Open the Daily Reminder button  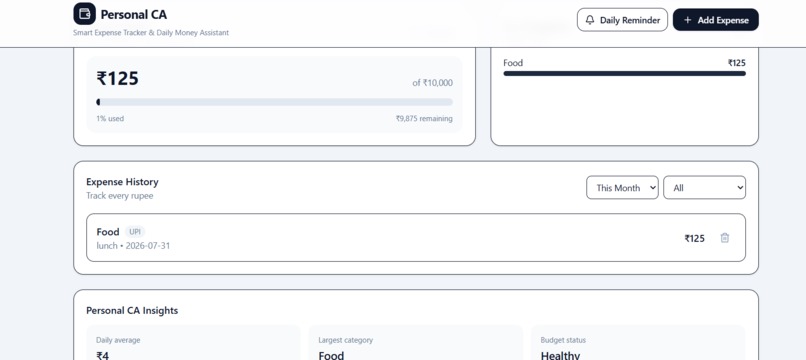coord(622,20)
